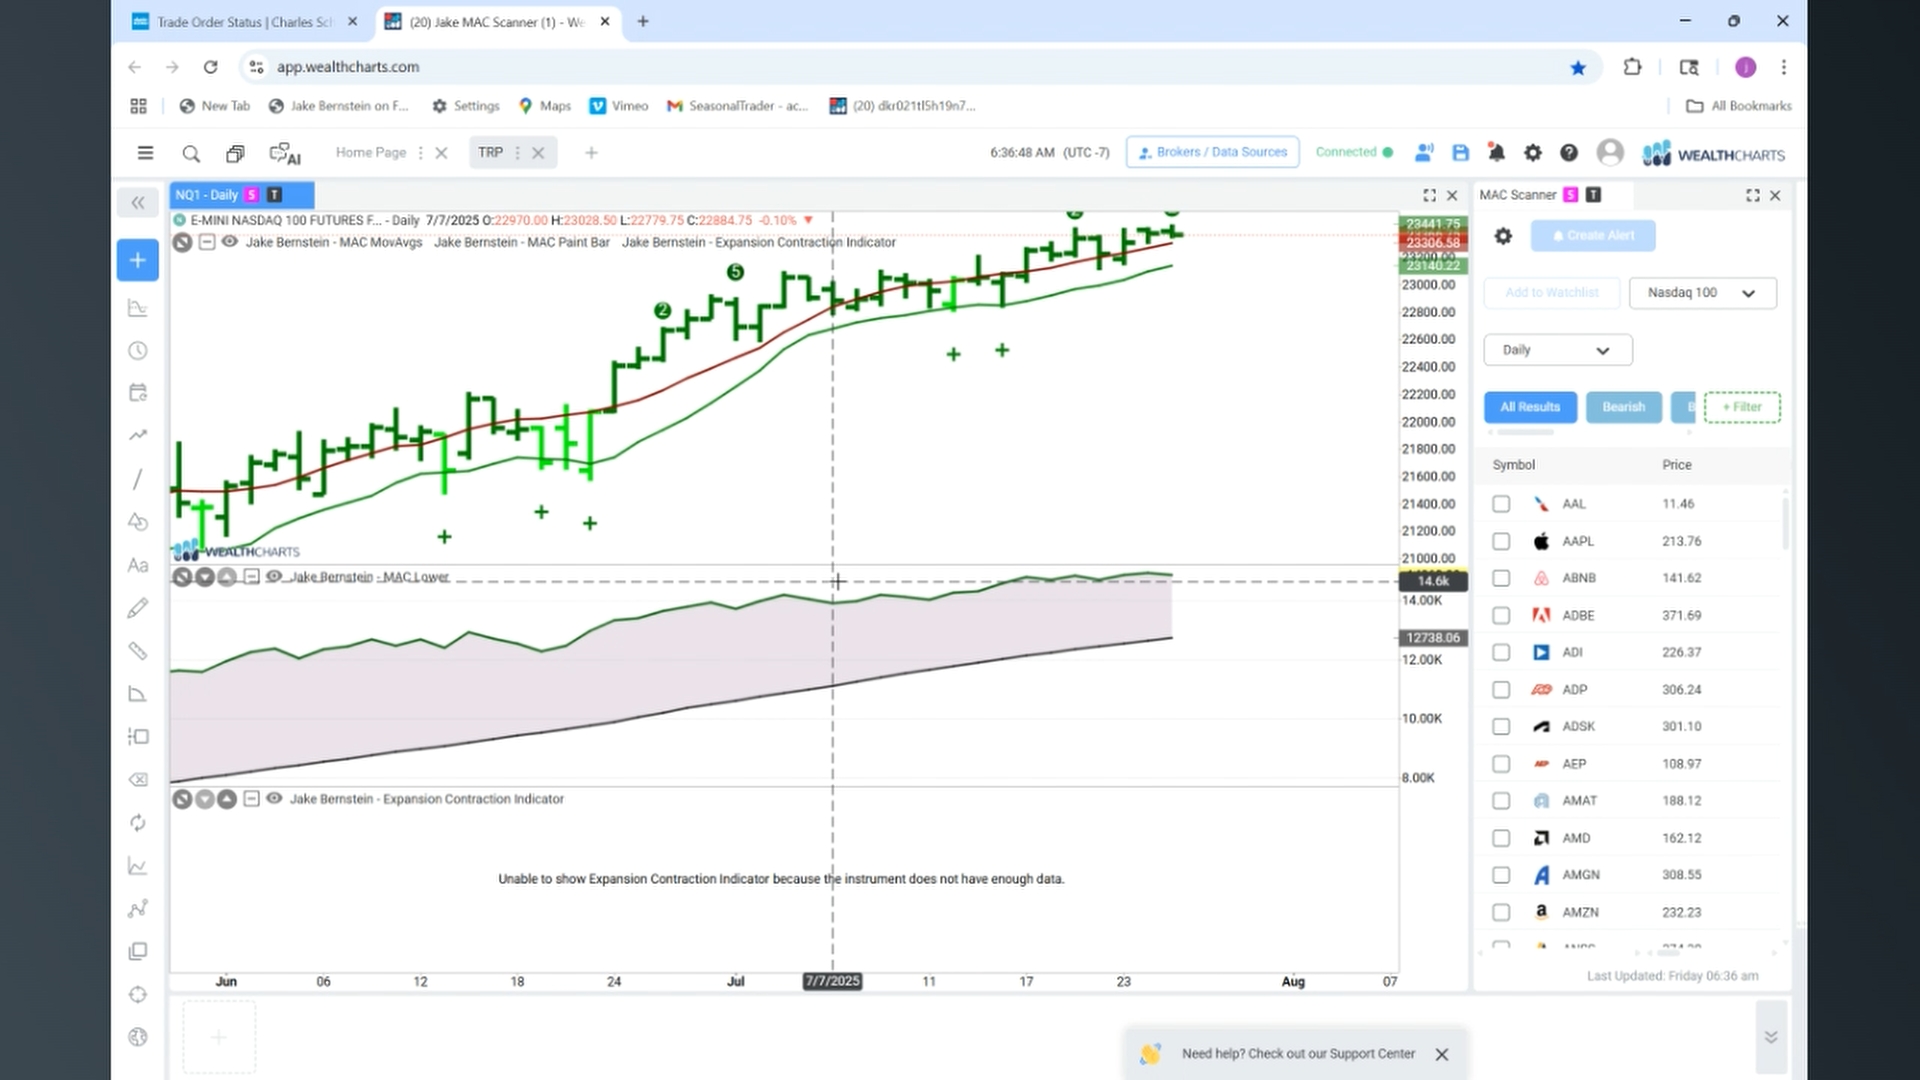Close the MAC Scanner panel
The height and width of the screenshot is (1080, 1920).
tap(1776, 196)
